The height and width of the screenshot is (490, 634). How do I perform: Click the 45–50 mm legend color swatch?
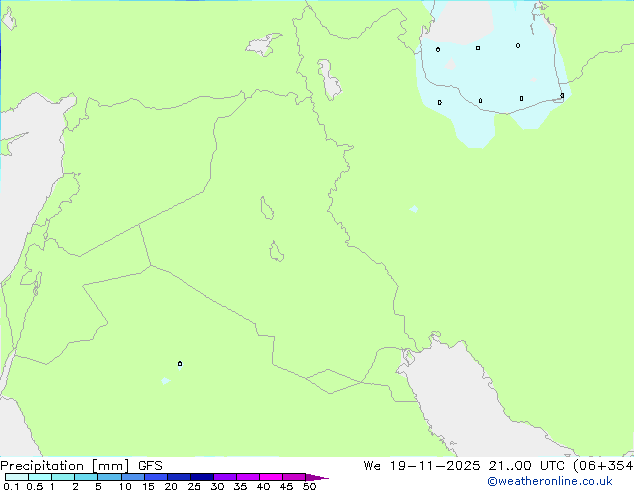(294, 477)
